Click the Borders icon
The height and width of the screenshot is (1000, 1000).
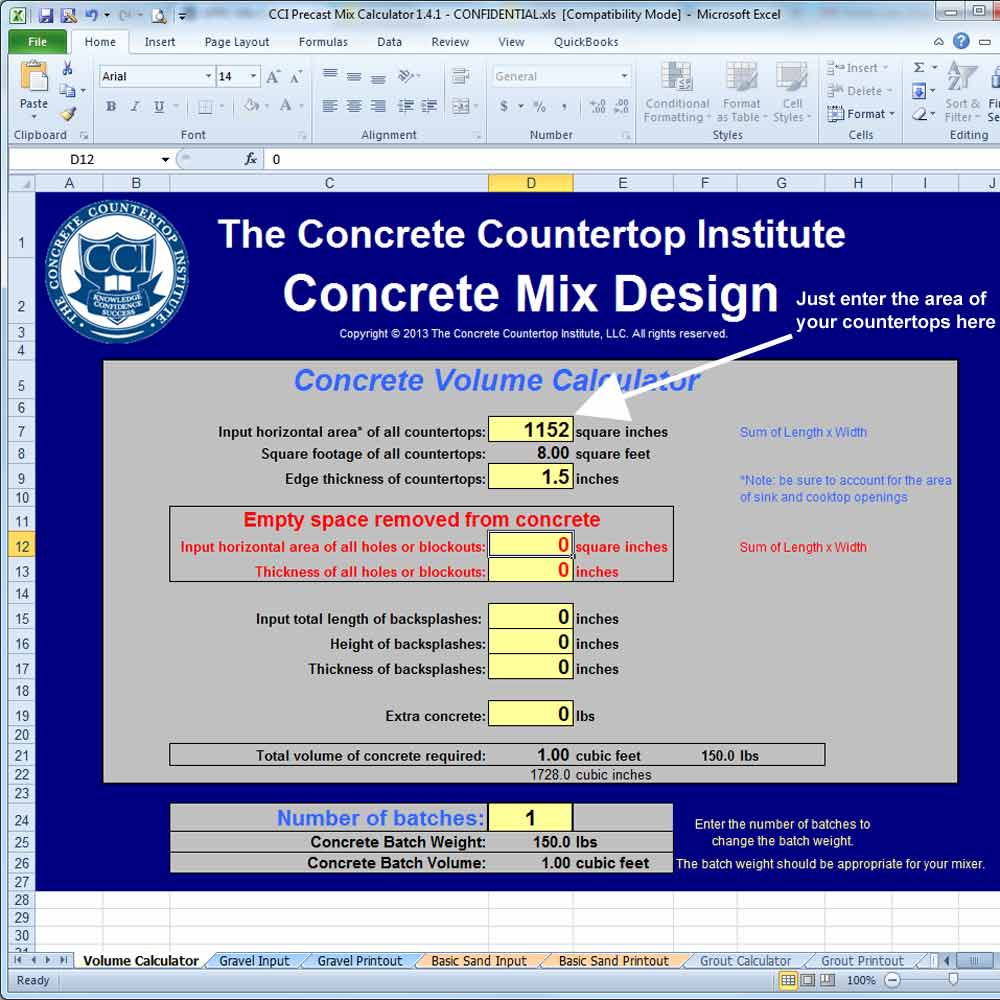(x=205, y=106)
